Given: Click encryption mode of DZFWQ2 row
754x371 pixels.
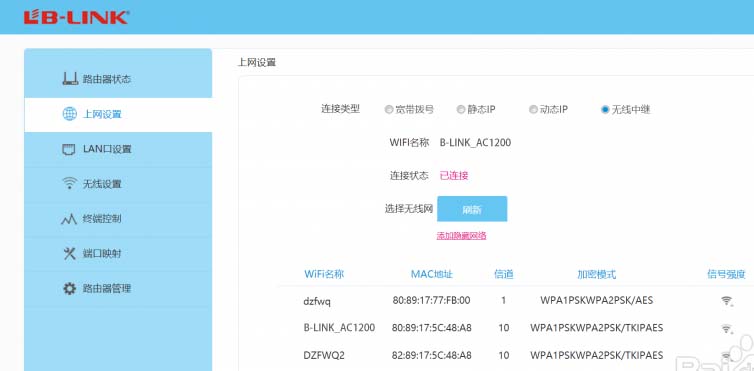Looking at the screenshot, I should click(596, 356).
